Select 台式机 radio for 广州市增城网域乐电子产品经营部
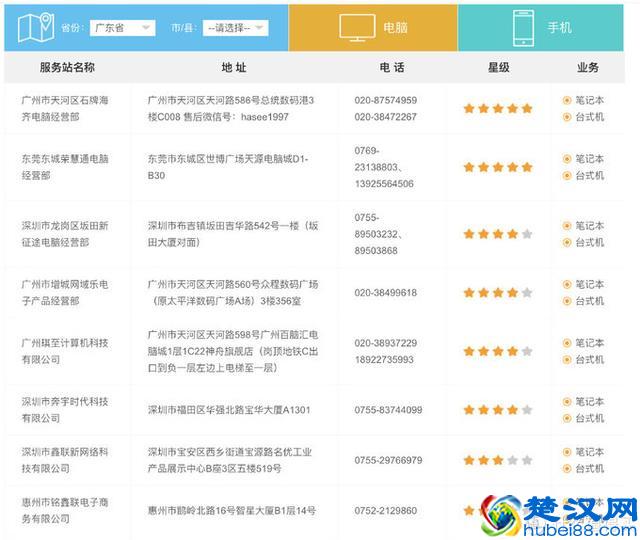This screenshot has width=640, height=540. [x=567, y=301]
